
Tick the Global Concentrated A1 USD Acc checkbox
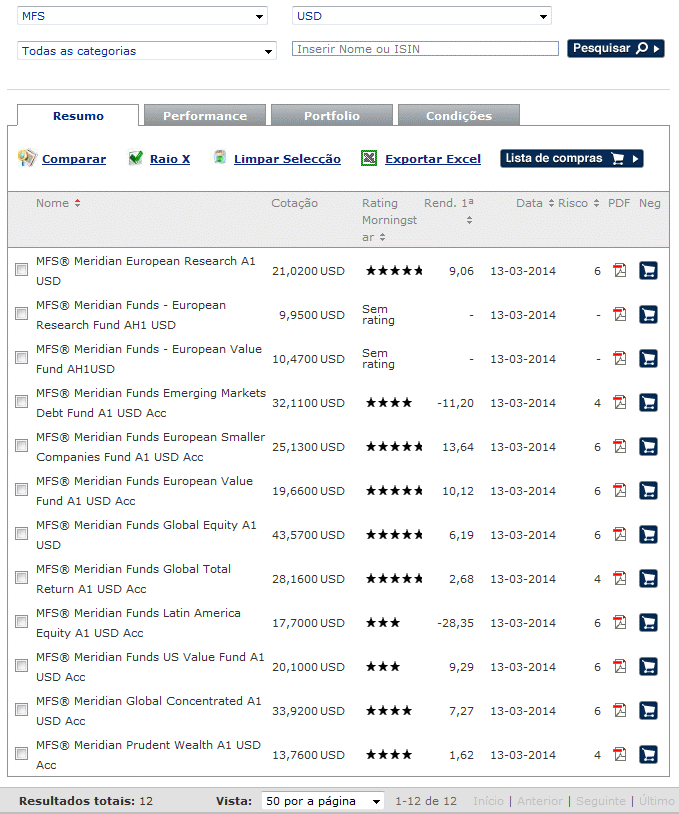pyautogui.click(x=21, y=709)
